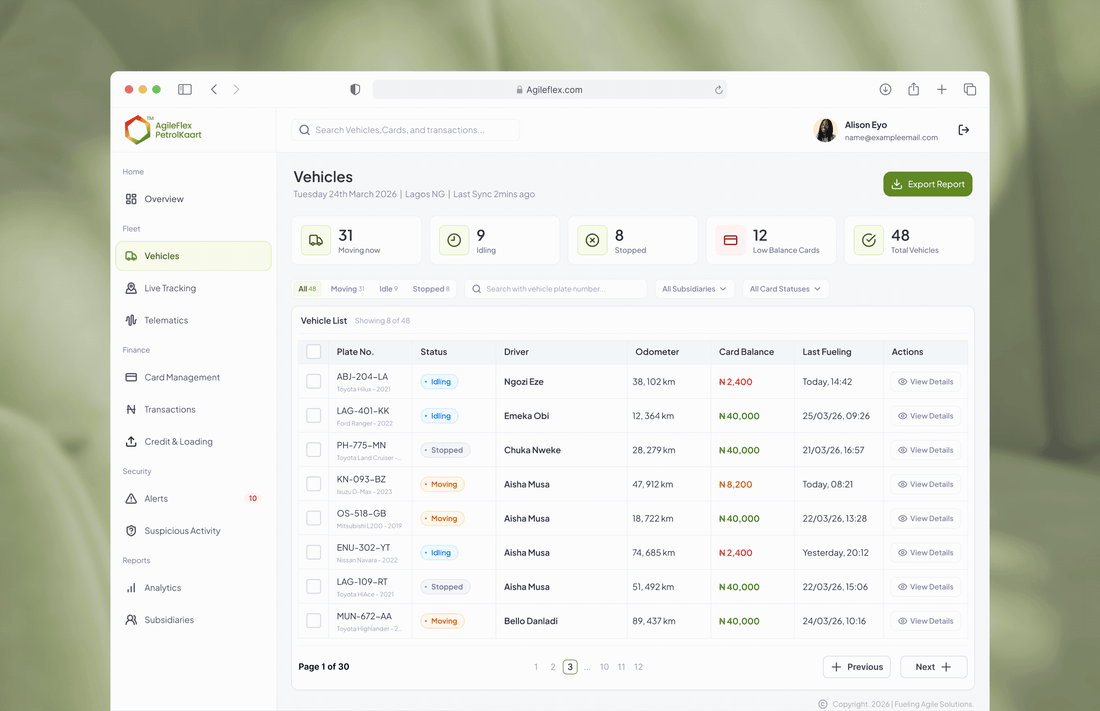Click the Agileflex.com address bar

pos(550,90)
